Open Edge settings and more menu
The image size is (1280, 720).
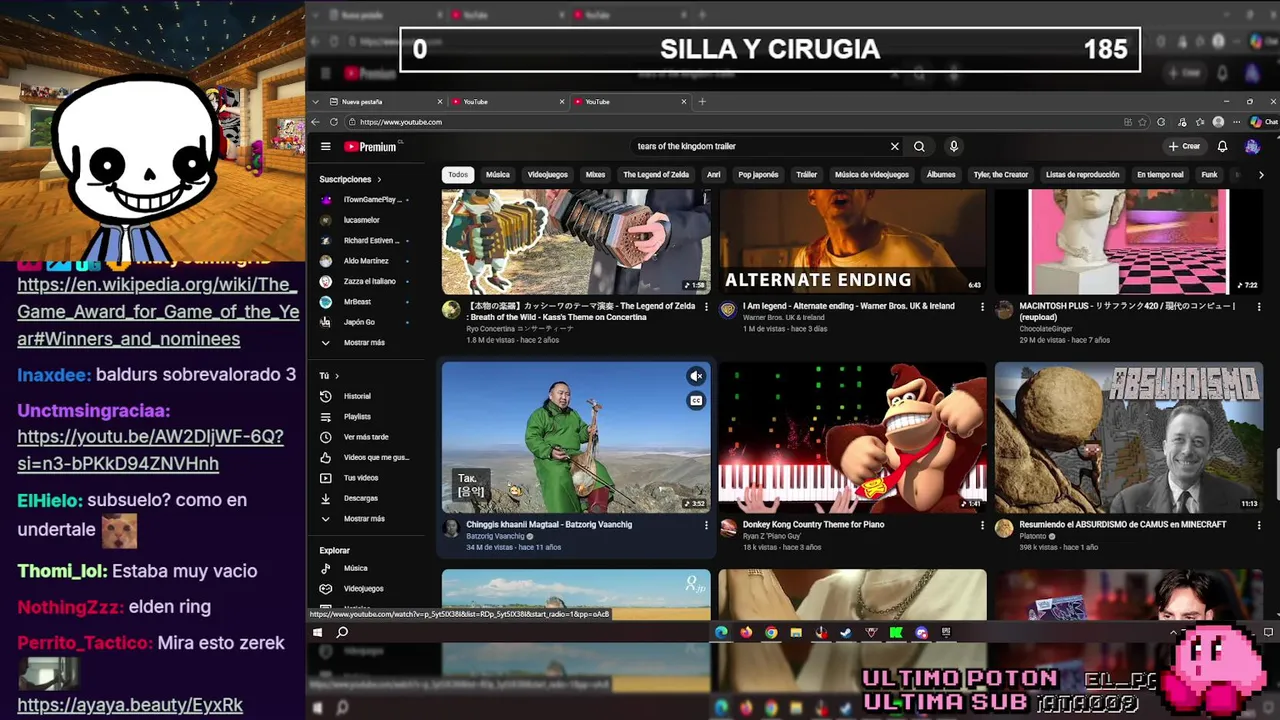tap(1237, 122)
